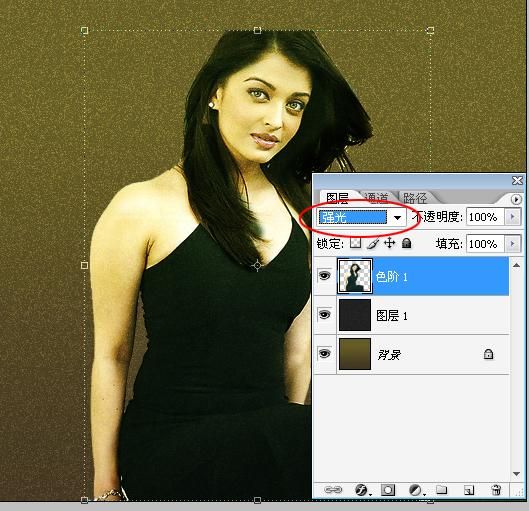Create new adjustment layer icon
Viewport: 529px width, 511px height.
(415, 490)
